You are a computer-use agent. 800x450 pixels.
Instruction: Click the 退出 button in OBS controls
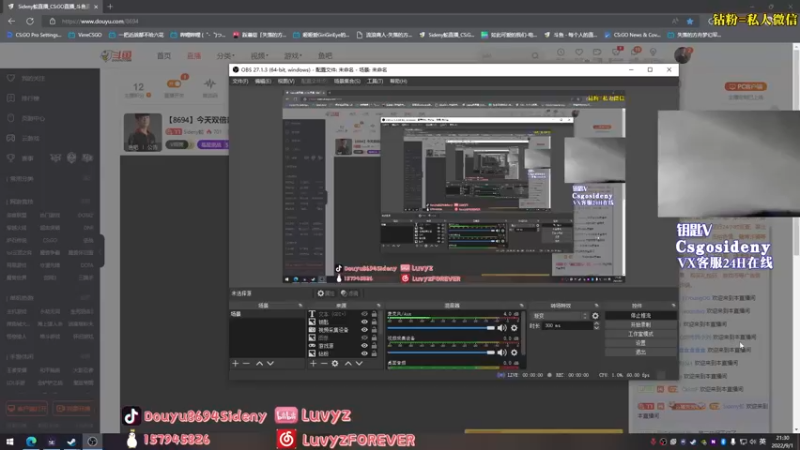(x=641, y=353)
